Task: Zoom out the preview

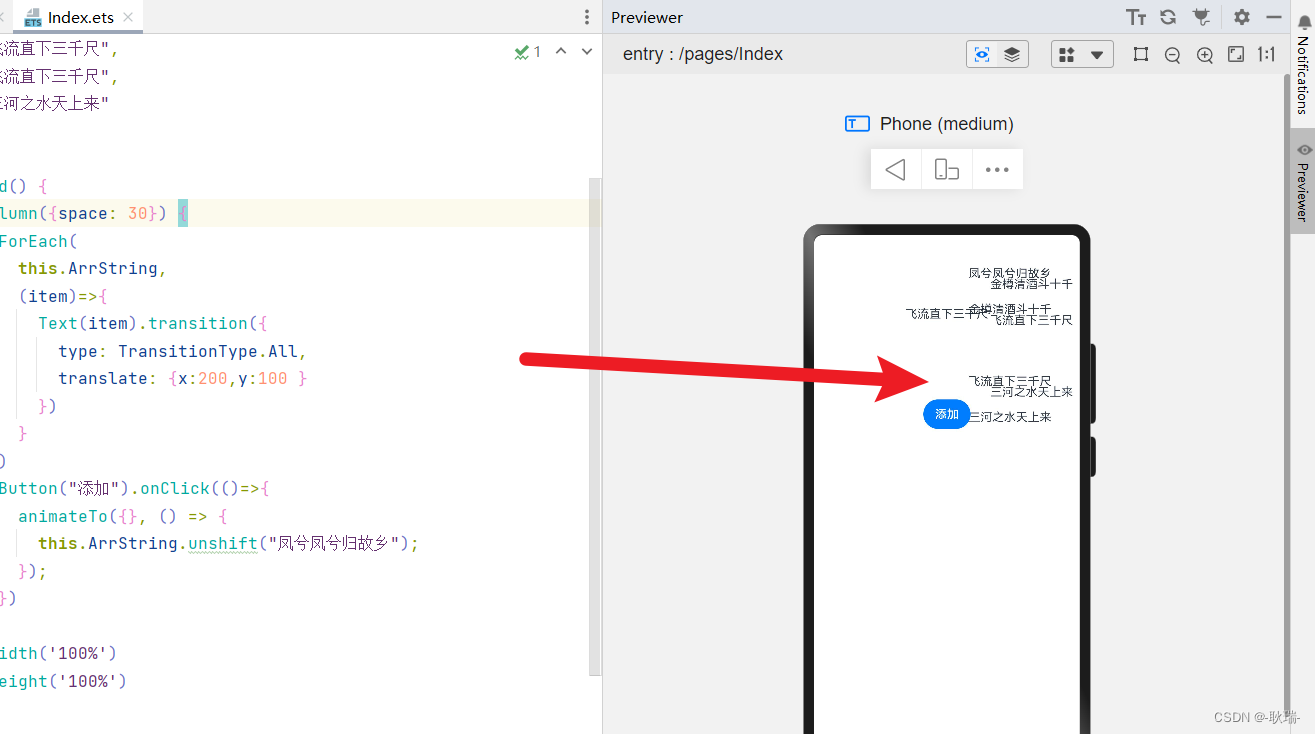Action: [1173, 55]
